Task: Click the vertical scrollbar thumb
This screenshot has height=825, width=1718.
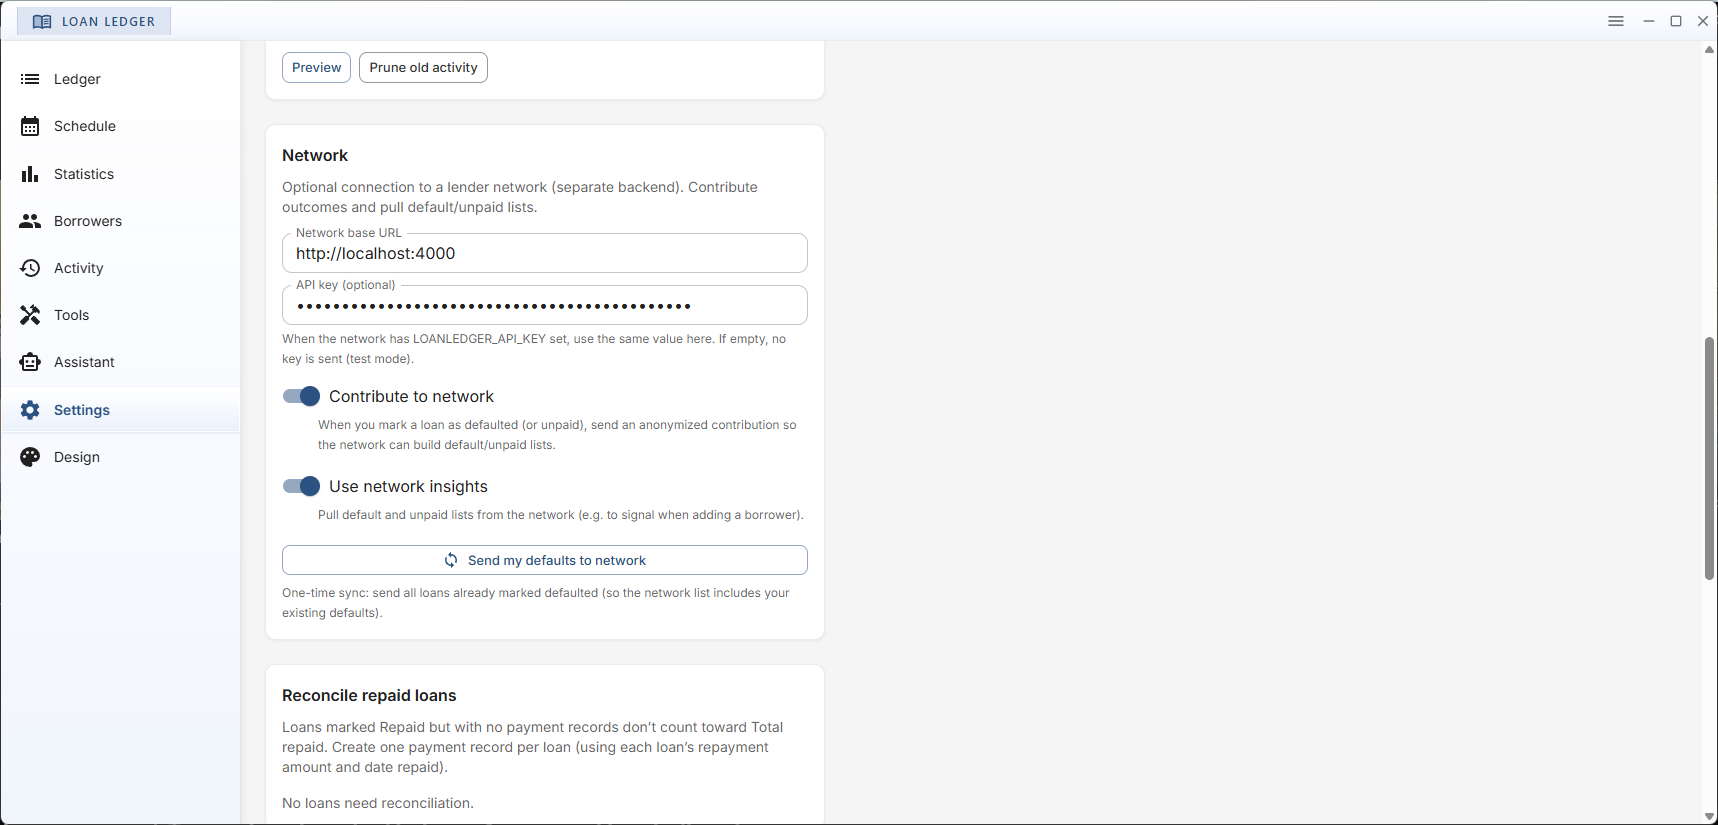Action: click(x=1709, y=458)
